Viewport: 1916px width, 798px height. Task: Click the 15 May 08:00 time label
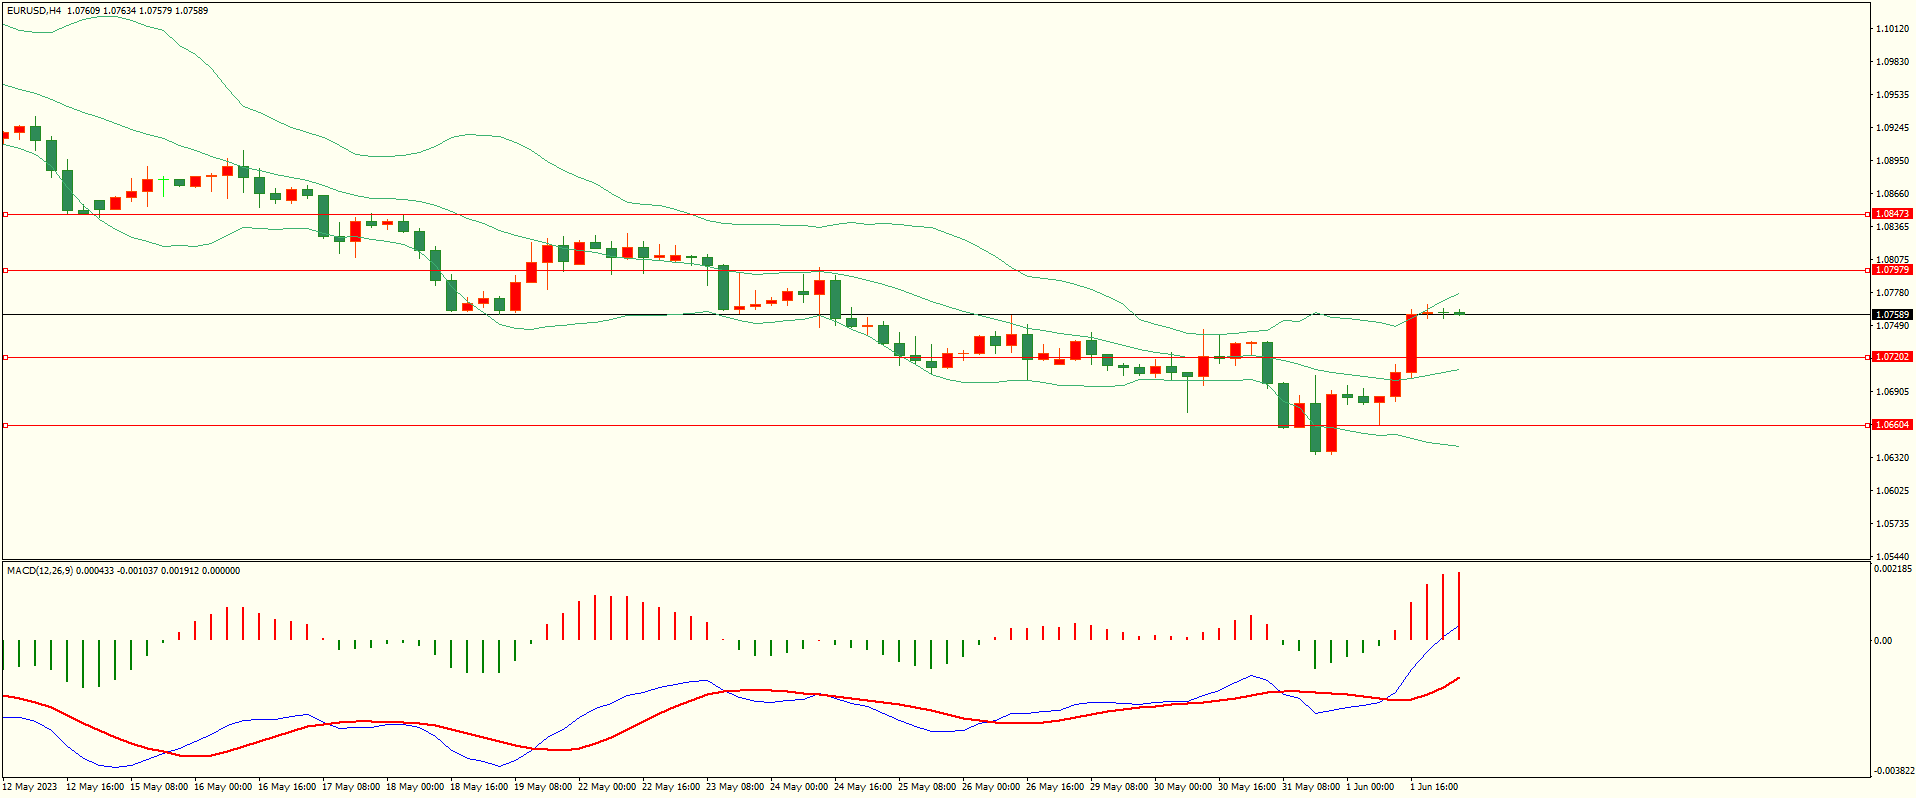click(x=159, y=787)
